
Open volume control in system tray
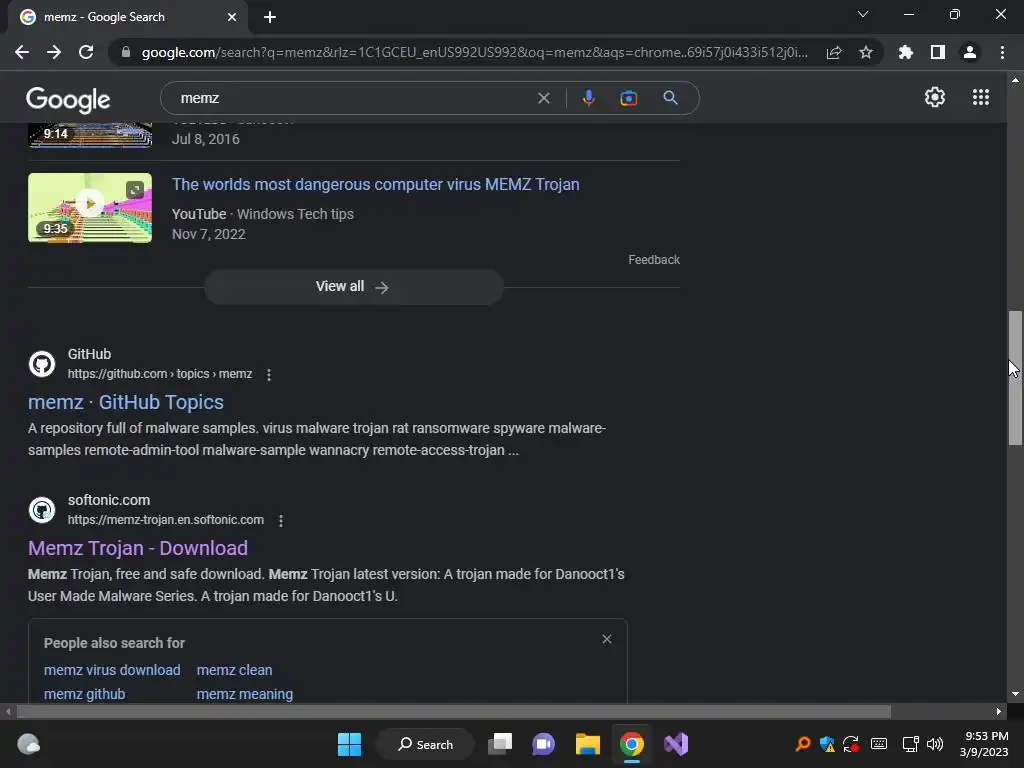click(935, 744)
